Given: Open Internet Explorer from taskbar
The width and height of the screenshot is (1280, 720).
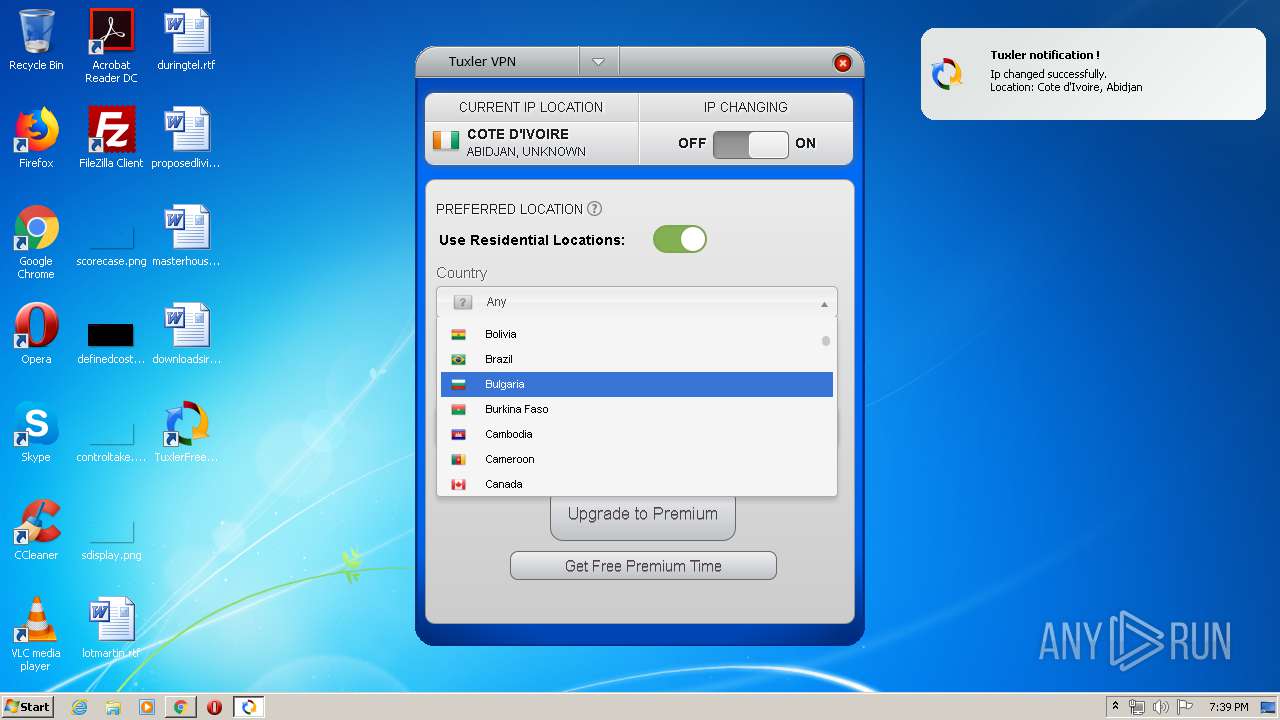Looking at the screenshot, I should point(80,707).
